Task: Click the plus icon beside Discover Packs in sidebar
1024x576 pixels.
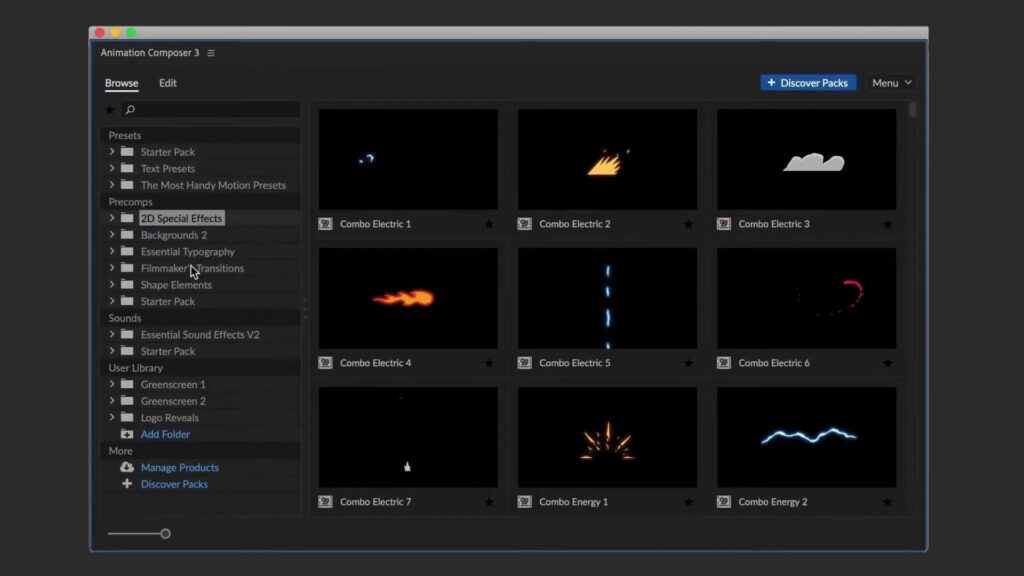Action: click(129, 484)
